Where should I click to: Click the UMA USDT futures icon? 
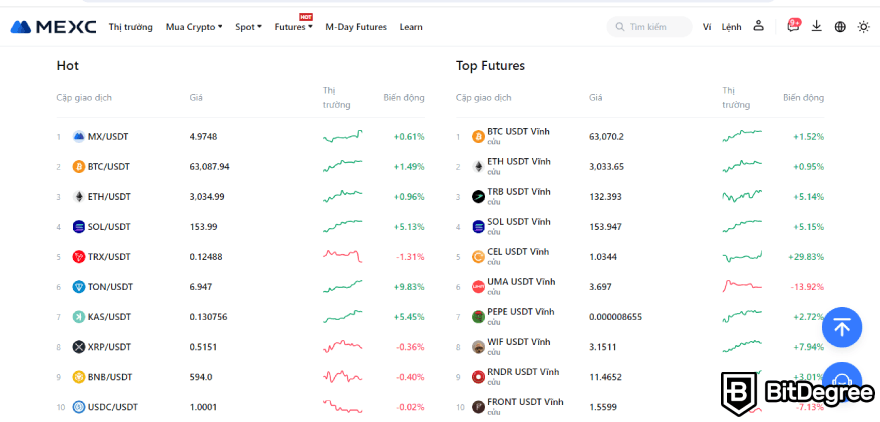click(x=478, y=287)
